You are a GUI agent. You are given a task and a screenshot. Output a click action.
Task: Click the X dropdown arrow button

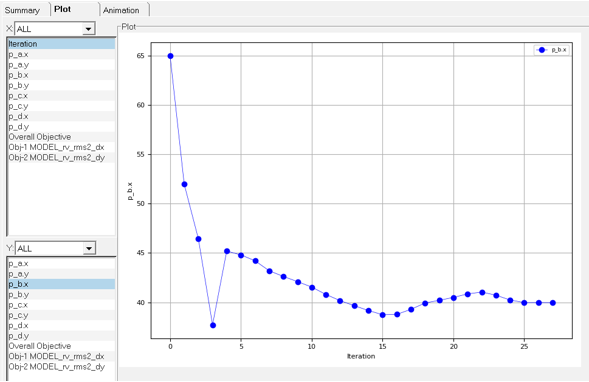(88, 29)
